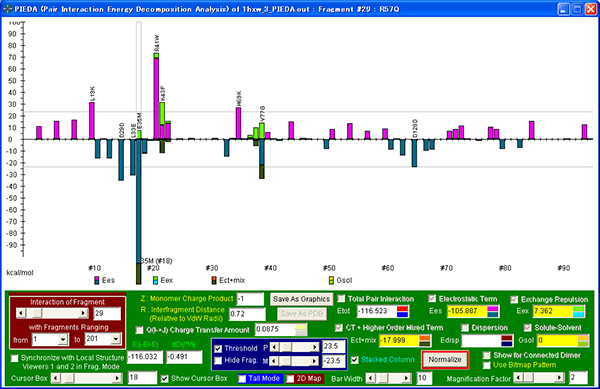Enable Show for Connected Dimer

click(486, 355)
